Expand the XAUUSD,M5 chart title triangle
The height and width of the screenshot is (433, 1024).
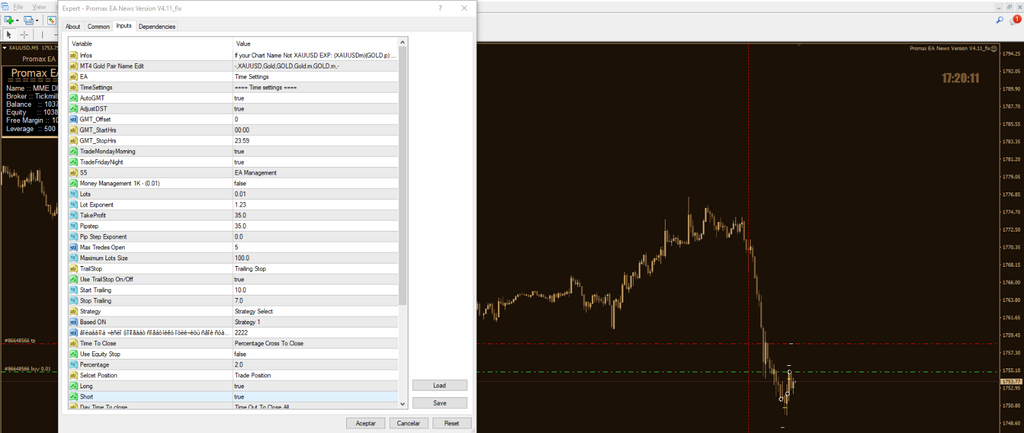point(5,48)
